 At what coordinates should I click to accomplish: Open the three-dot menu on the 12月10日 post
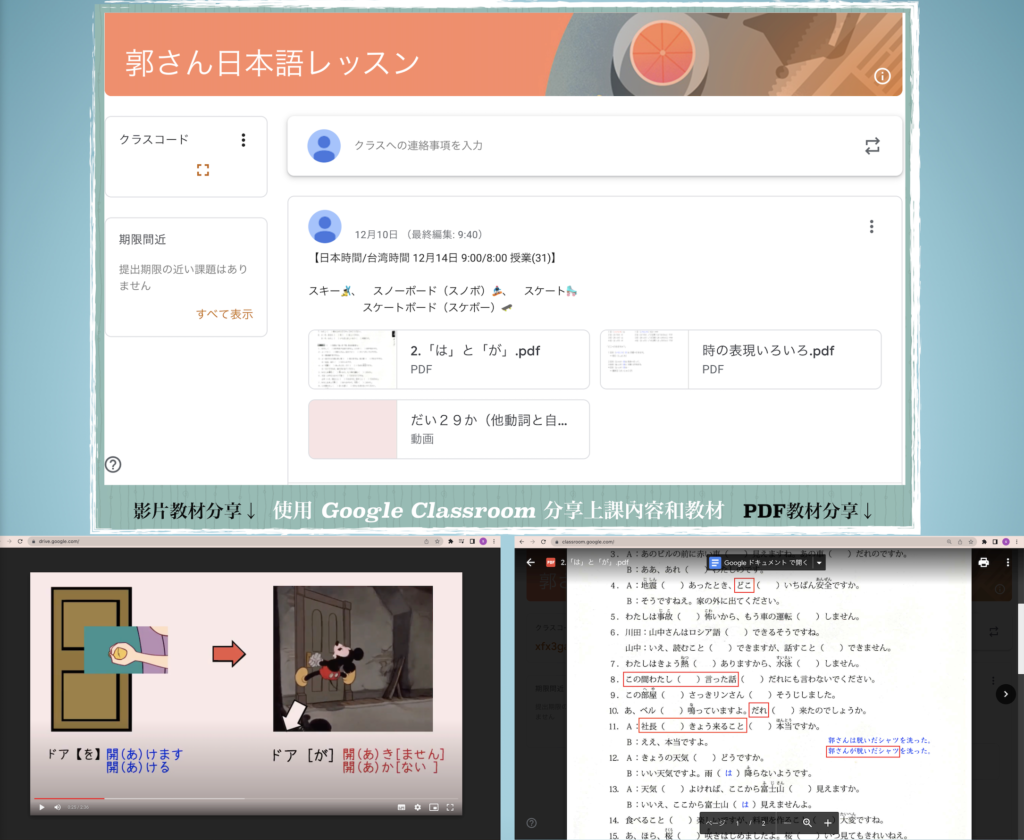tap(872, 227)
